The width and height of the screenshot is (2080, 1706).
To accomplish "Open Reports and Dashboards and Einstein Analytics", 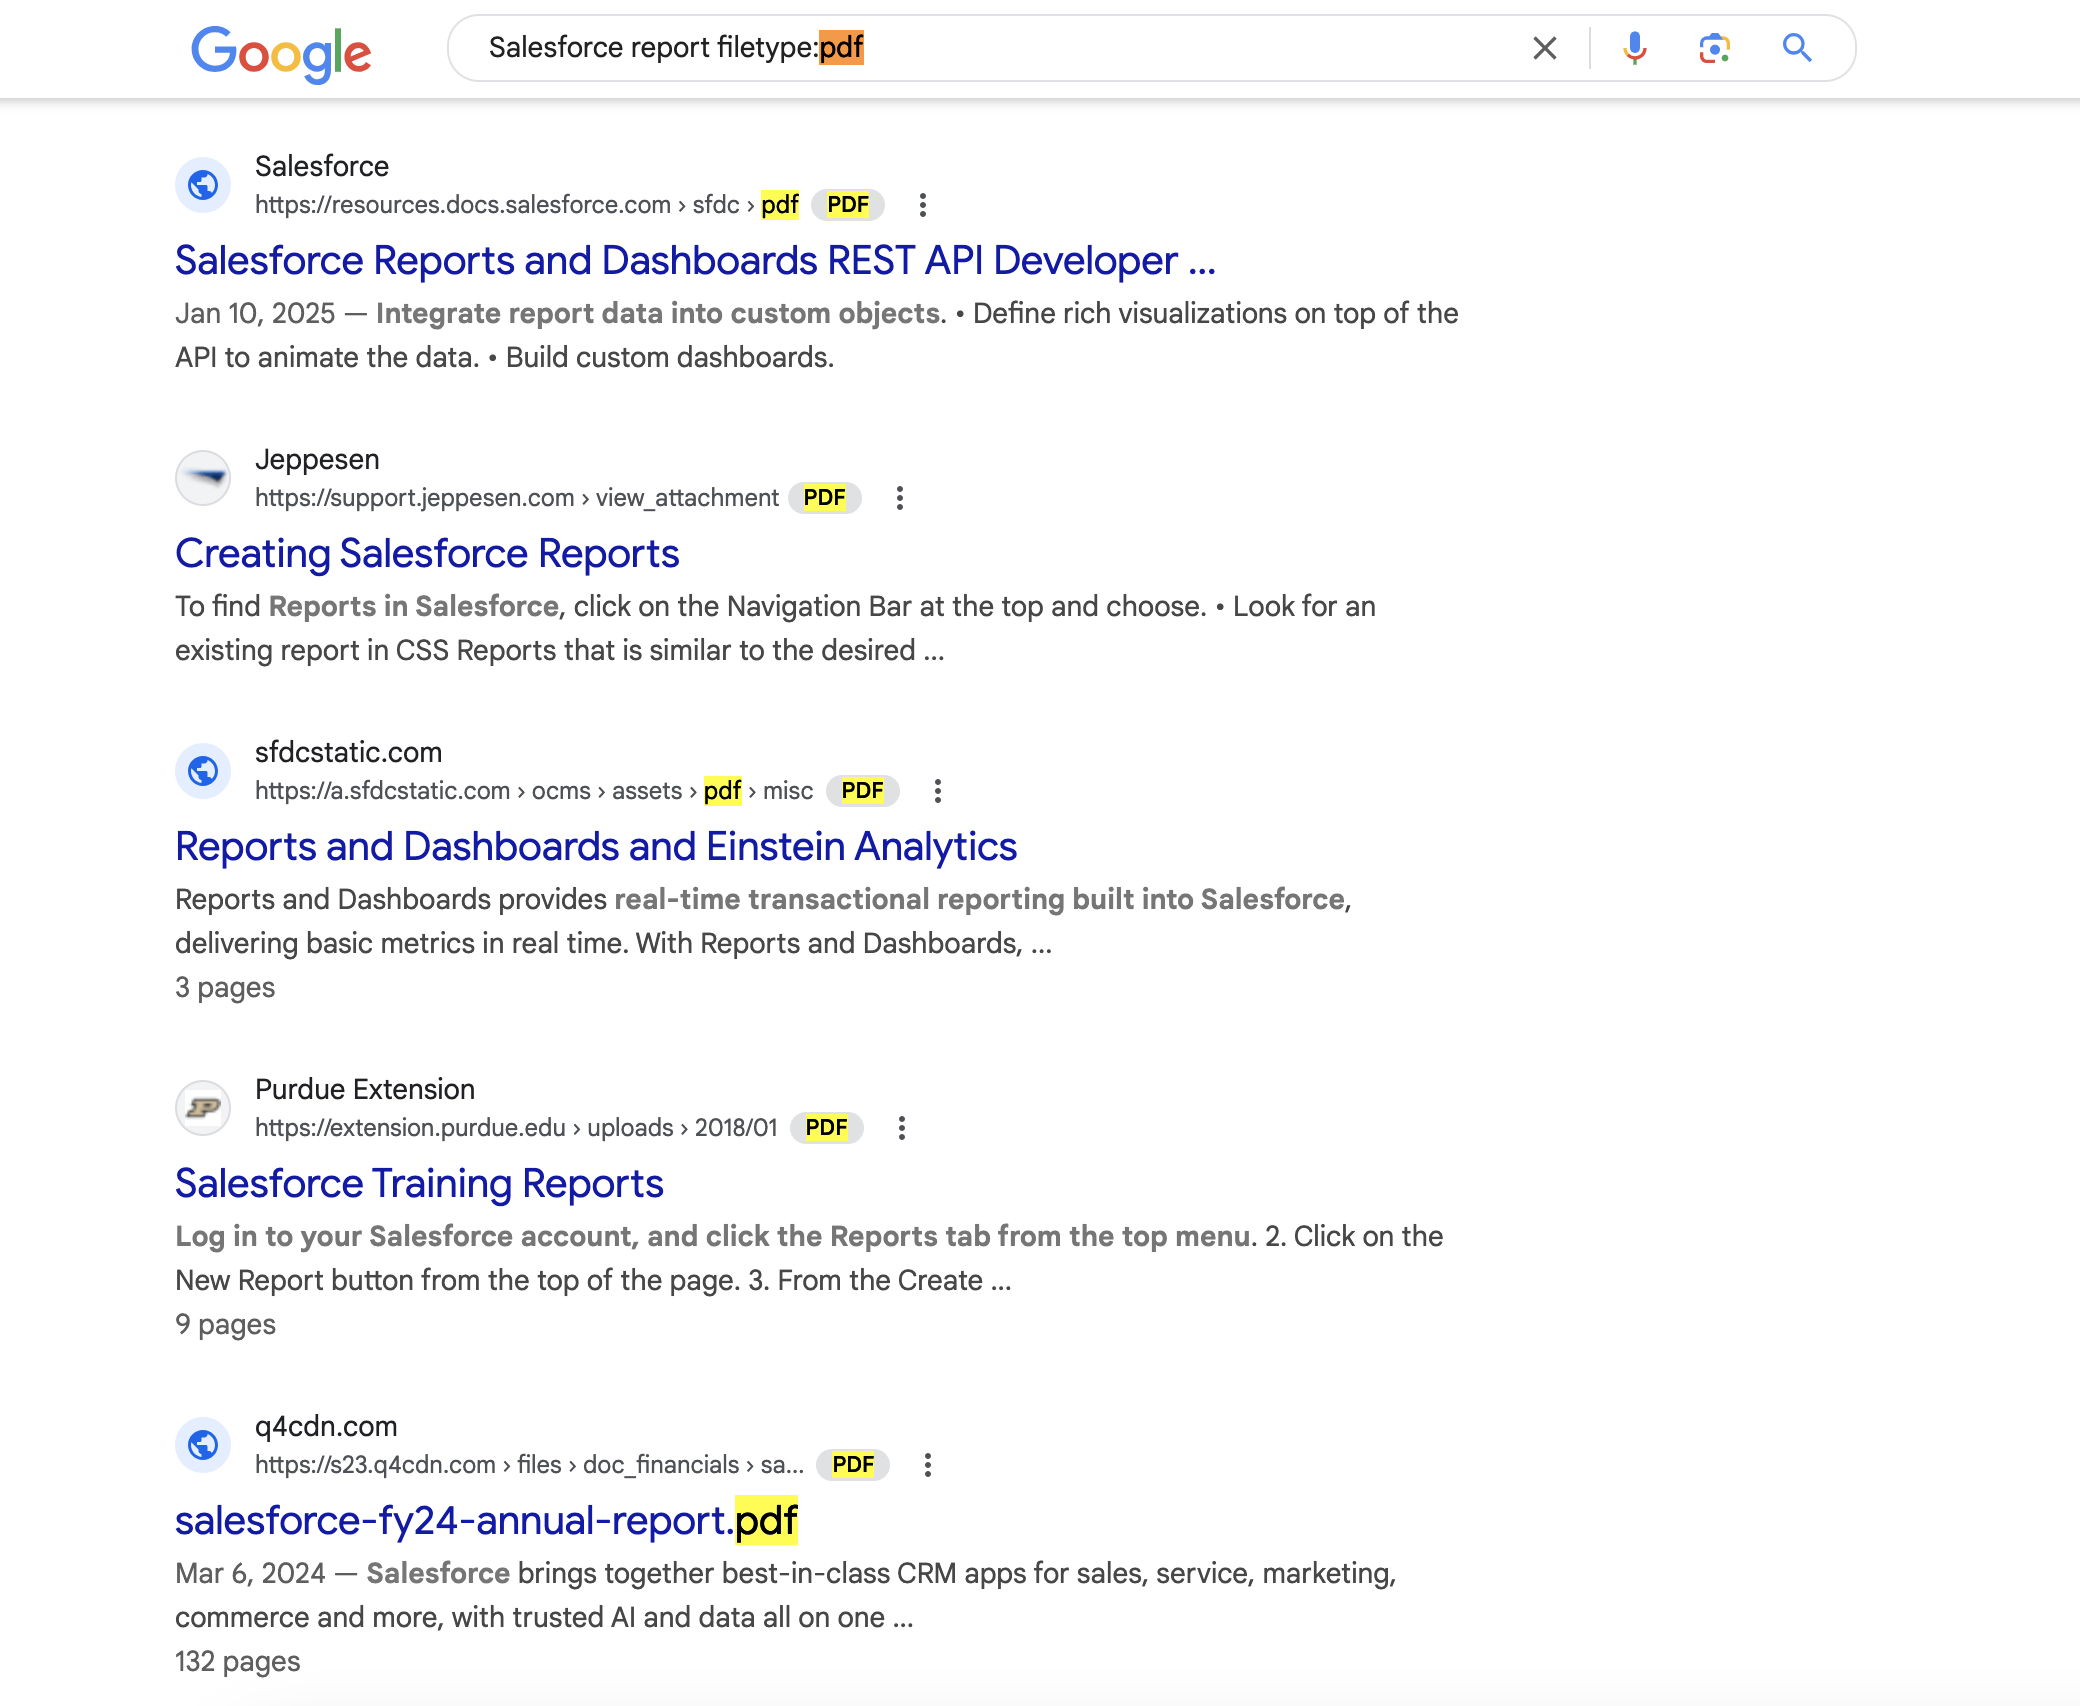I will pyautogui.click(x=596, y=847).
